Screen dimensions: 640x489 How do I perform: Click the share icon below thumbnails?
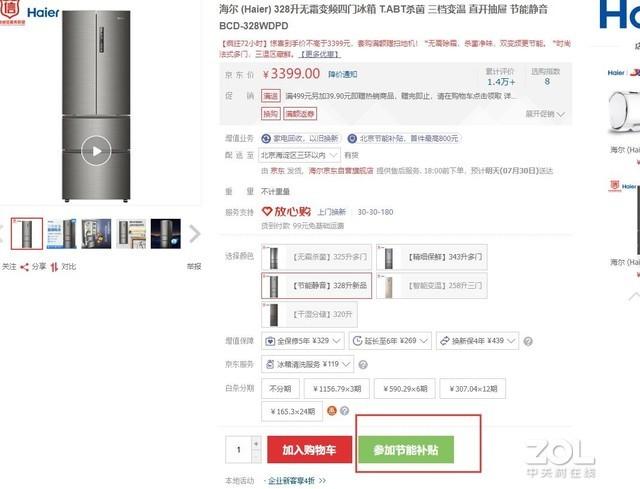pos(24,267)
